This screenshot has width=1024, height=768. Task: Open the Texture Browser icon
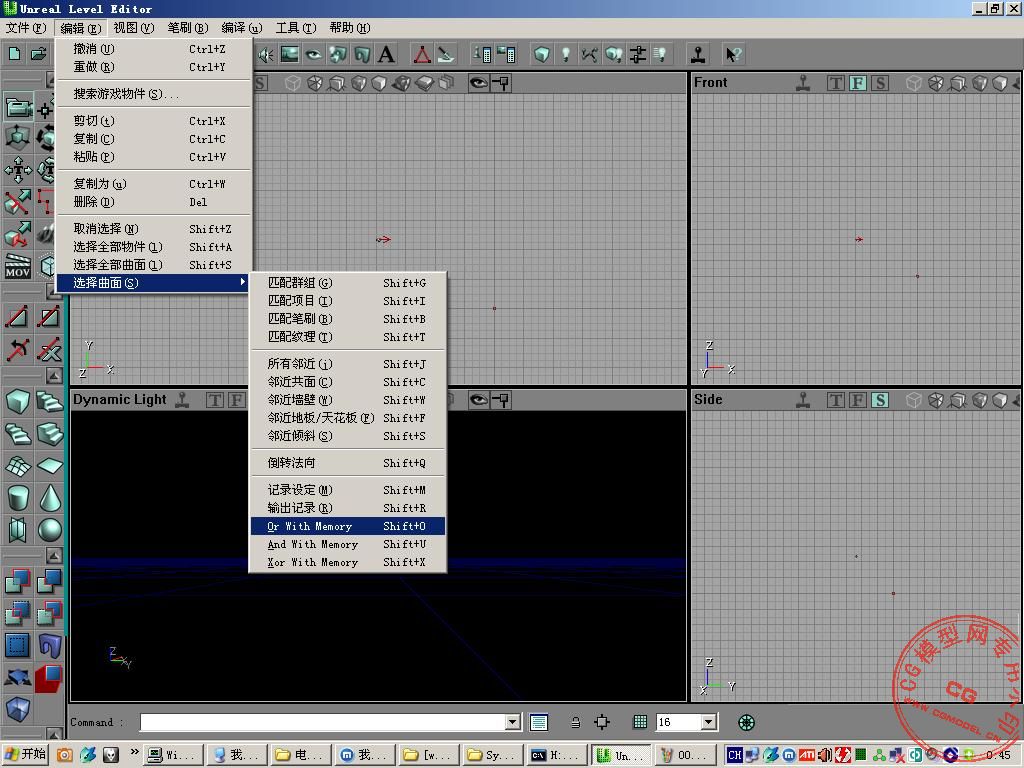(x=289, y=55)
